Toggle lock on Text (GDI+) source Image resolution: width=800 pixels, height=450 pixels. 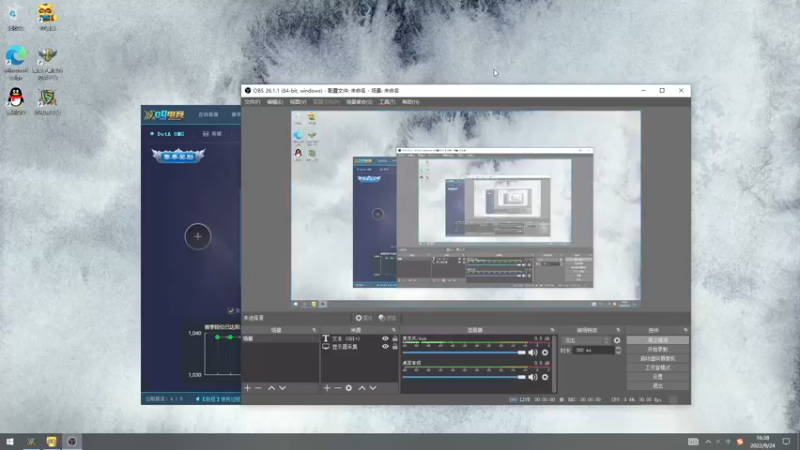click(x=394, y=338)
